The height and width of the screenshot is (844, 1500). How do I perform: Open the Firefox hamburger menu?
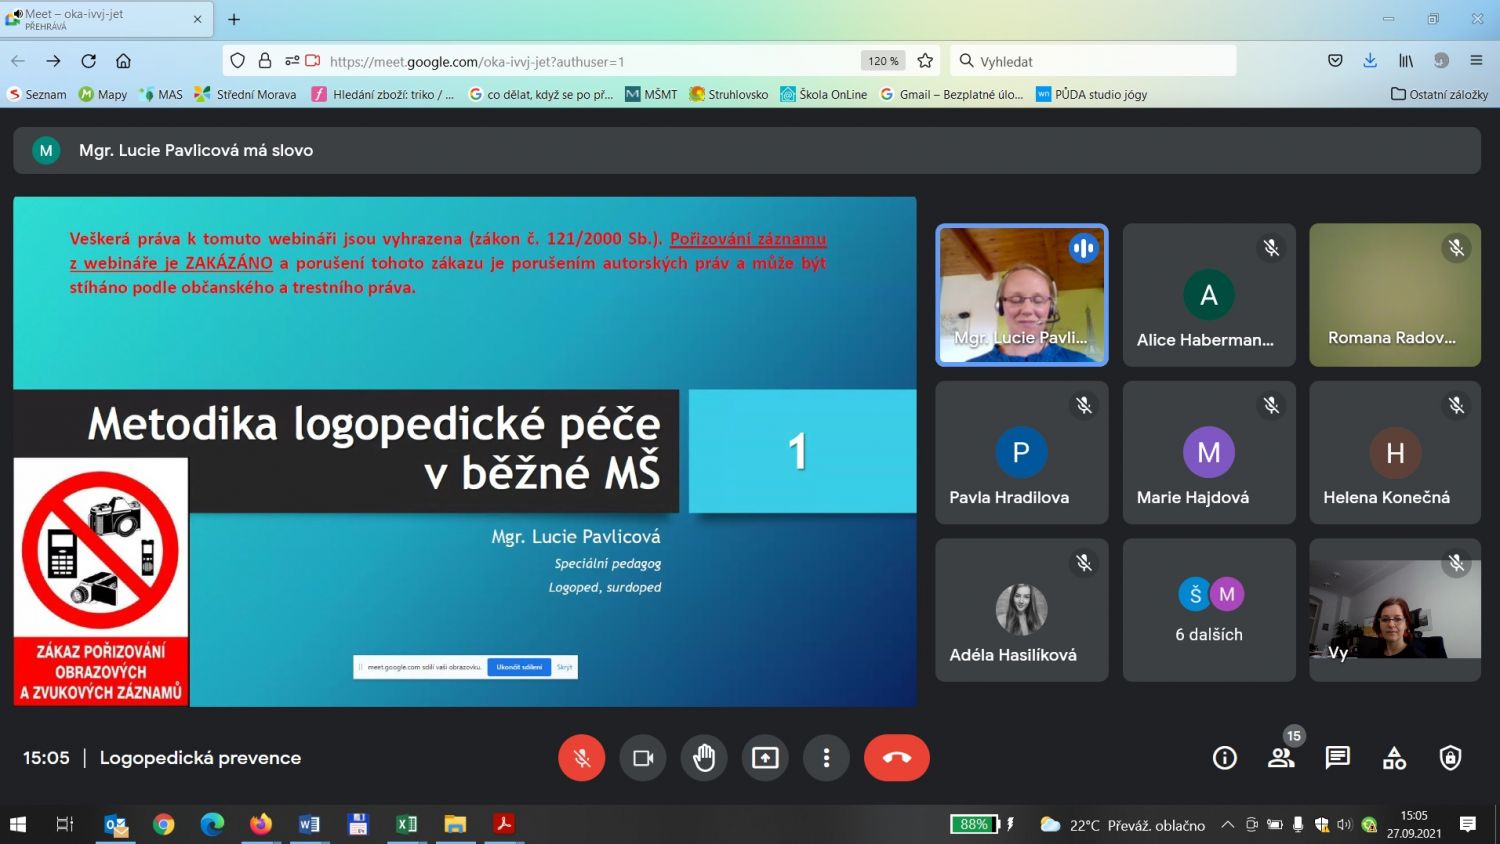click(x=1476, y=61)
